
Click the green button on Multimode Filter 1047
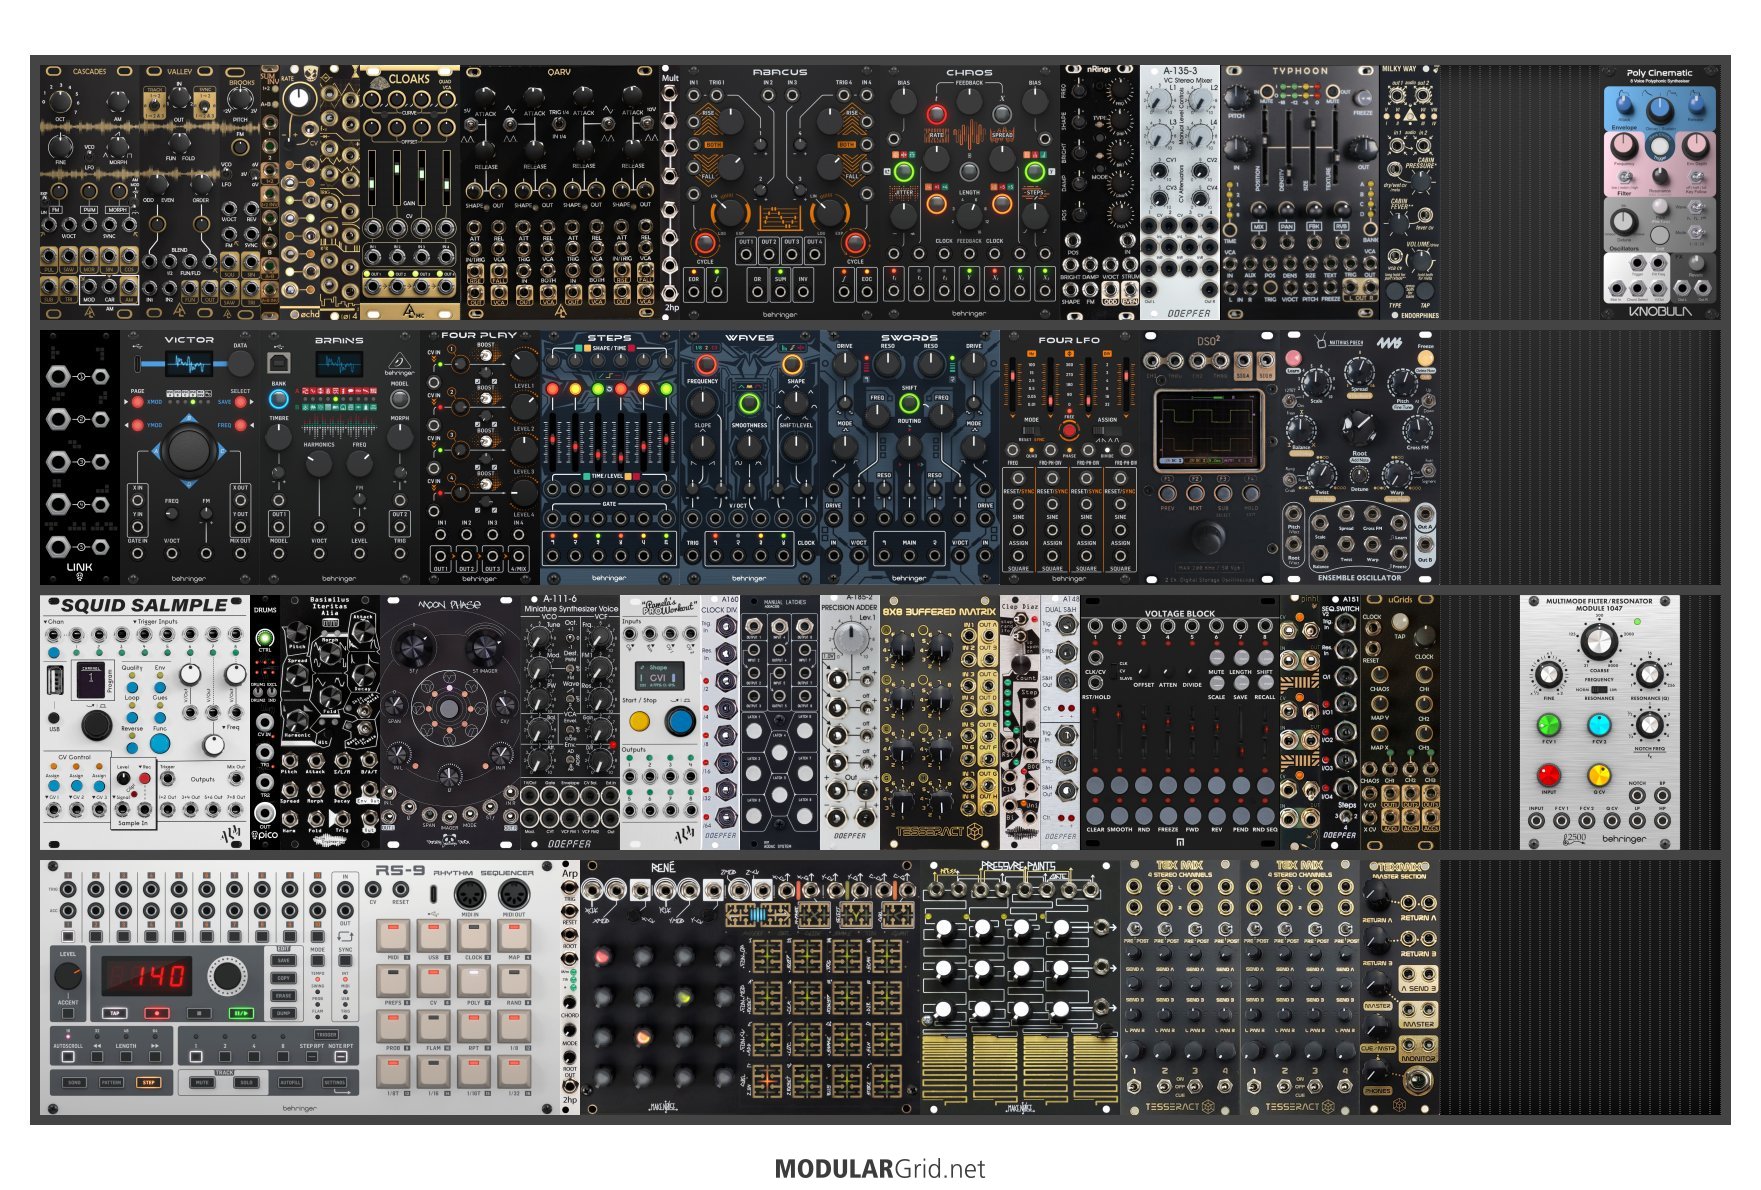tap(1548, 724)
